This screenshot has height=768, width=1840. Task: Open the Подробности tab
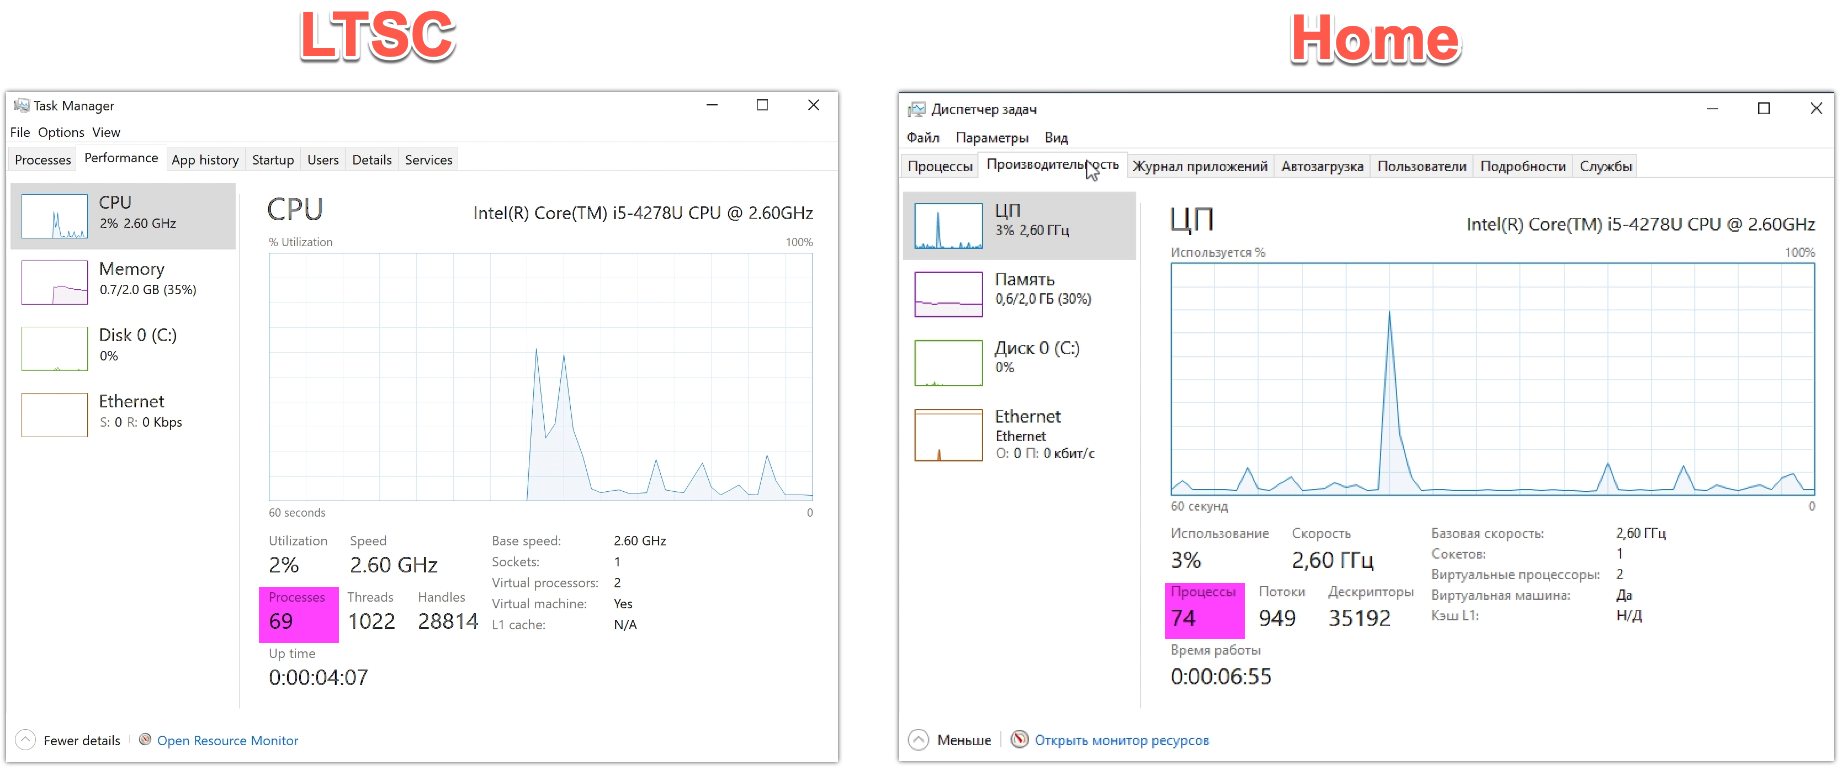(1523, 166)
